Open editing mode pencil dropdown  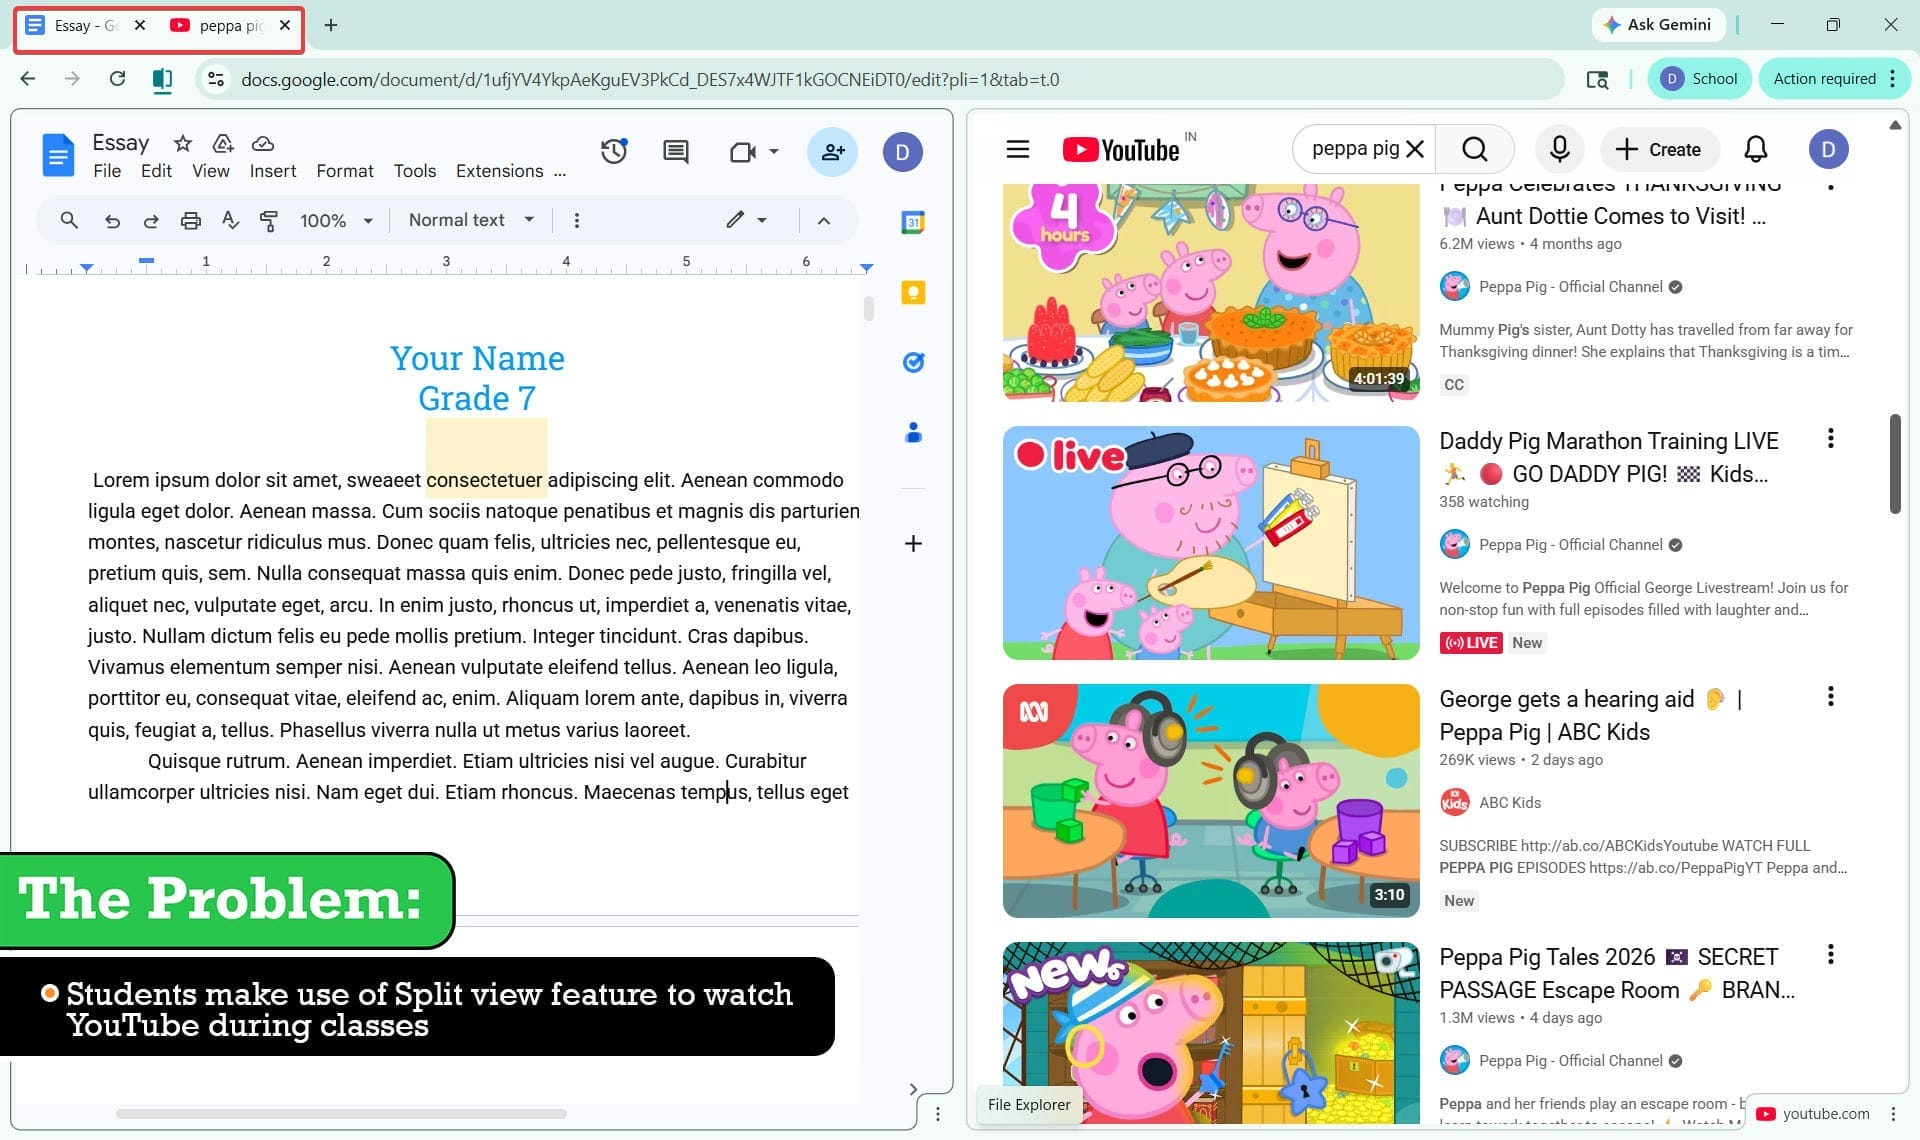tap(747, 220)
